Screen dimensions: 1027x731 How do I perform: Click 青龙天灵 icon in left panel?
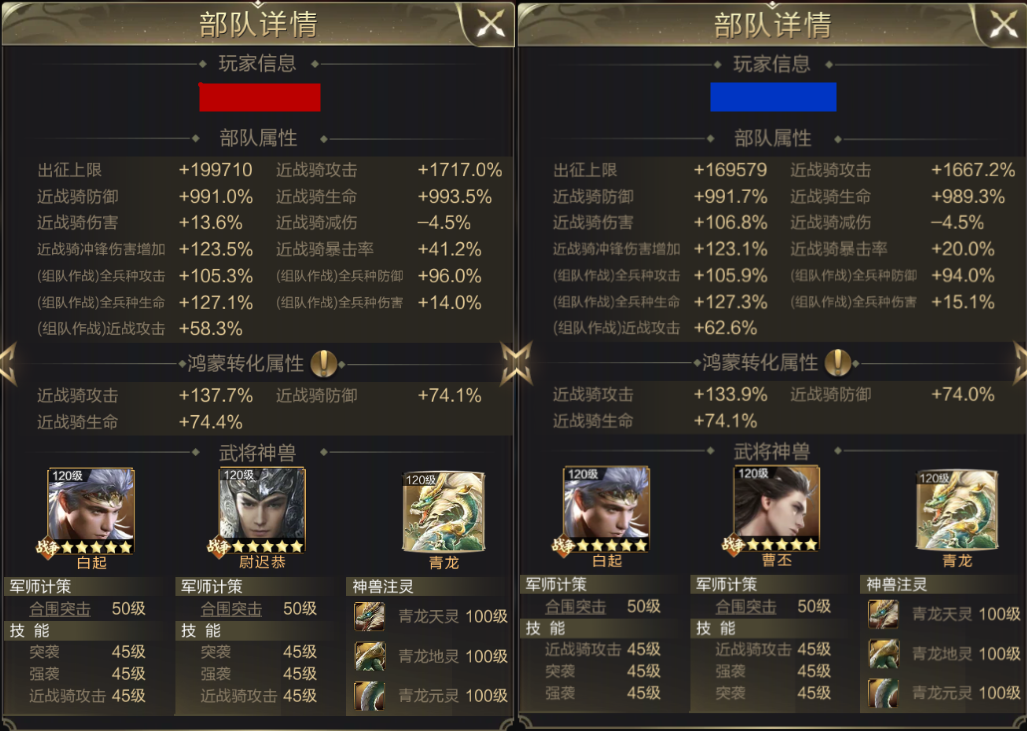click(369, 616)
